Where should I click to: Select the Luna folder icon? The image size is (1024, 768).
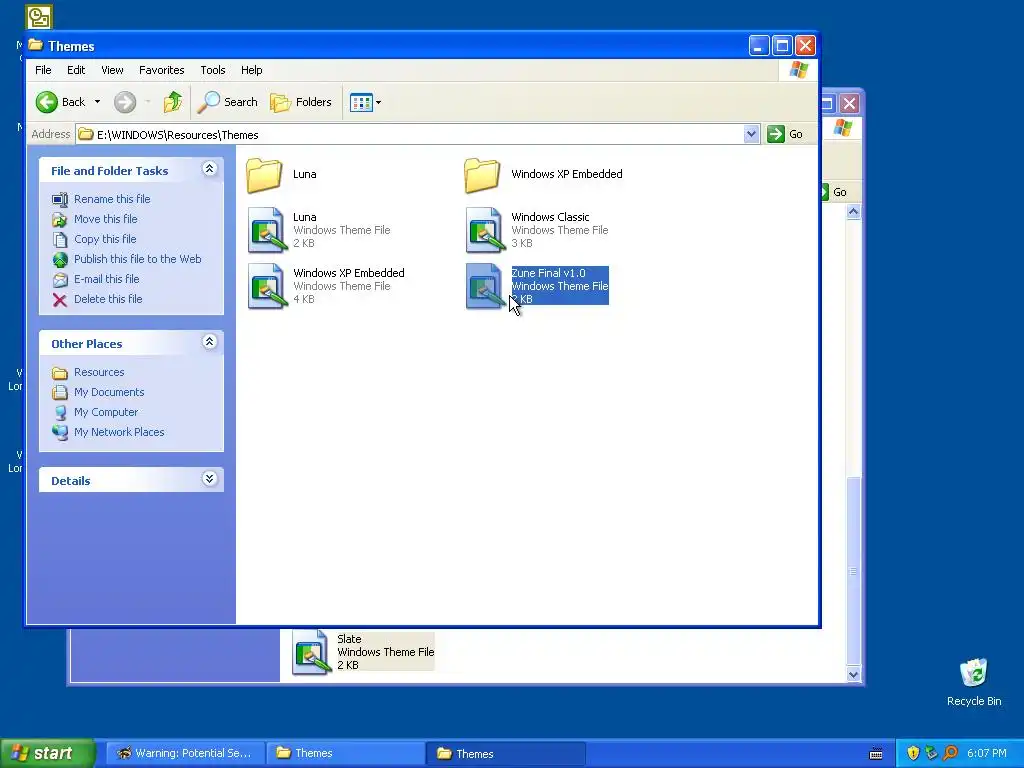click(x=264, y=175)
